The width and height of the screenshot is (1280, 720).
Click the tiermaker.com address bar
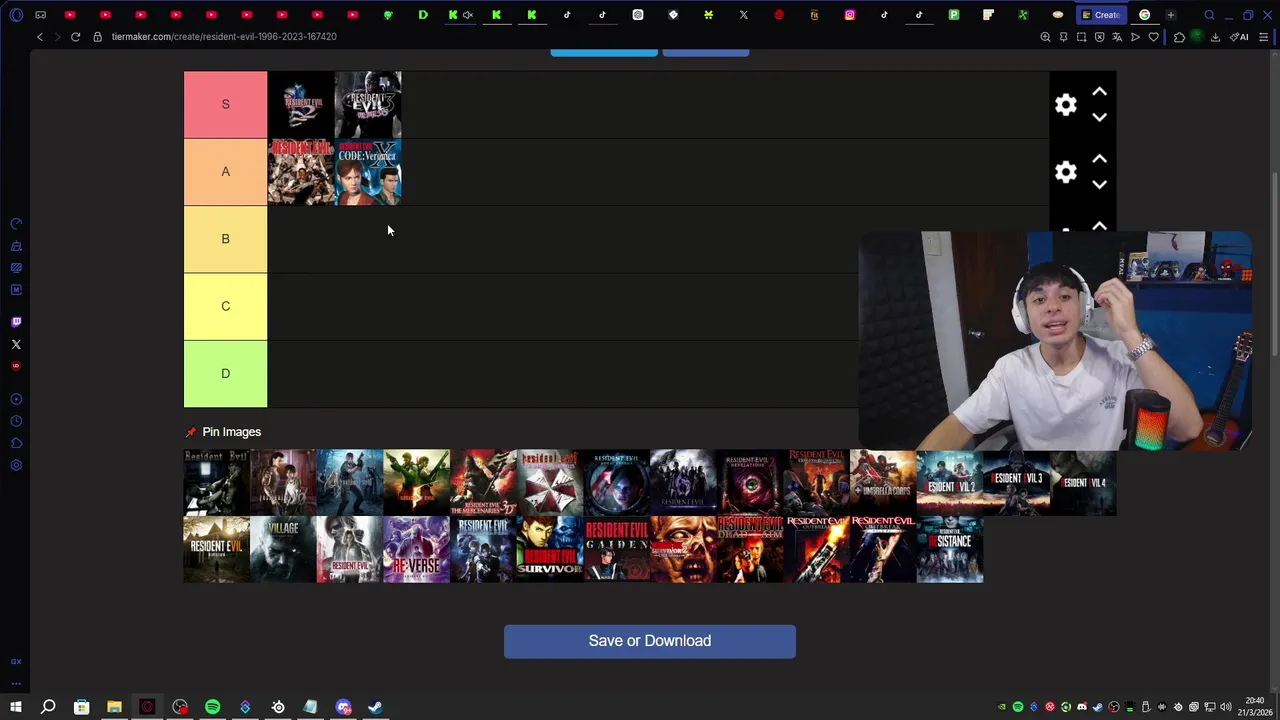tap(224, 37)
